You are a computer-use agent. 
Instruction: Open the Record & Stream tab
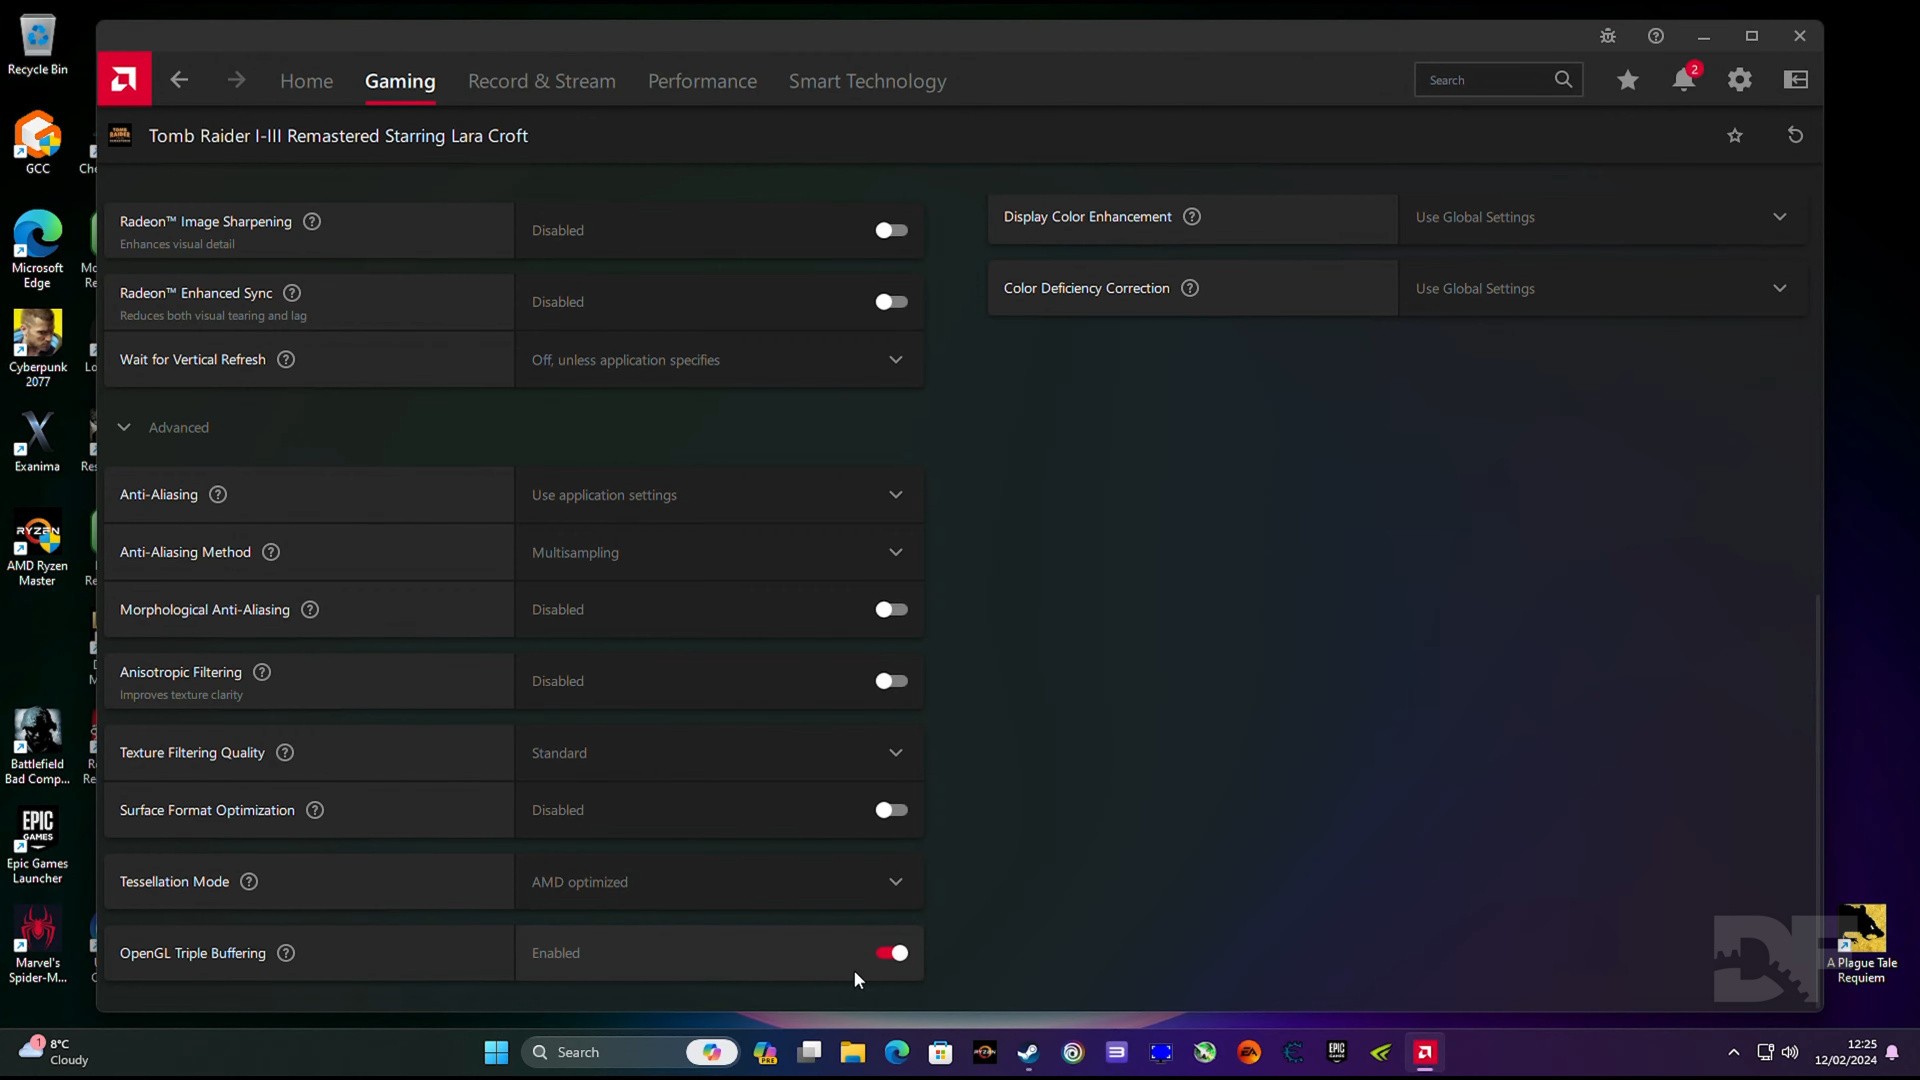541,81
